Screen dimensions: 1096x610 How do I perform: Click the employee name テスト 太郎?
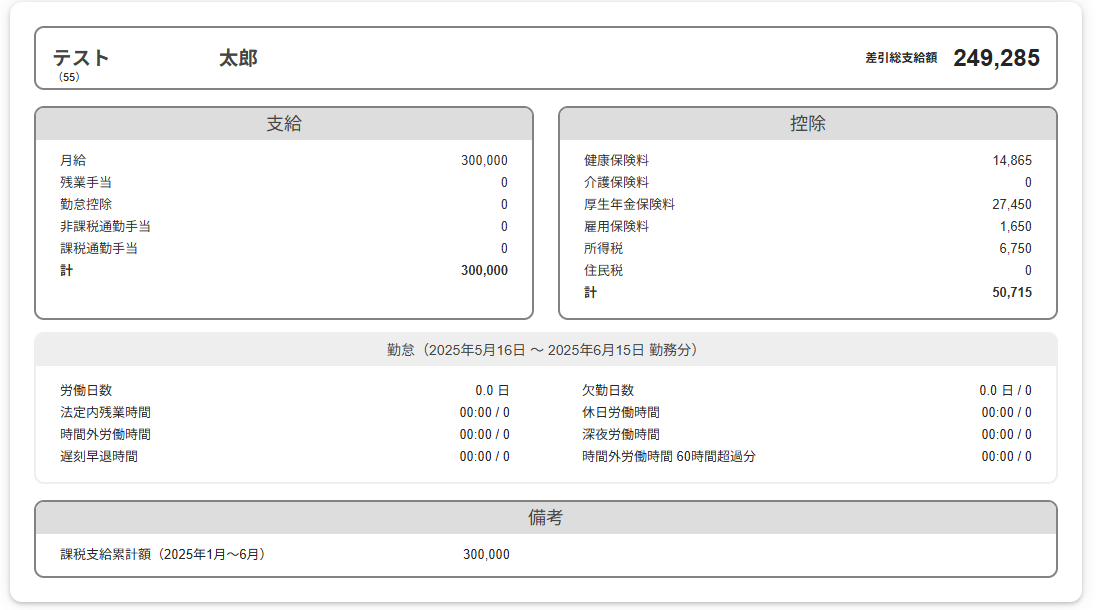[x=155, y=58]
